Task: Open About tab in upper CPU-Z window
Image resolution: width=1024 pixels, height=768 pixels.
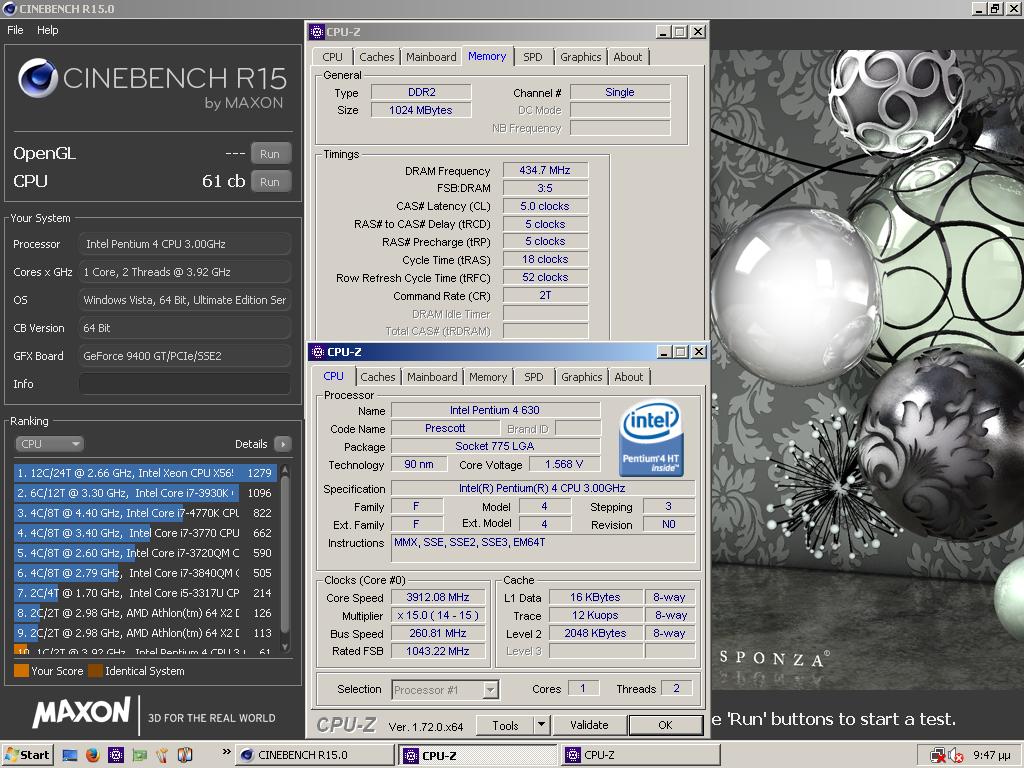Action: [x=628, y=57]
